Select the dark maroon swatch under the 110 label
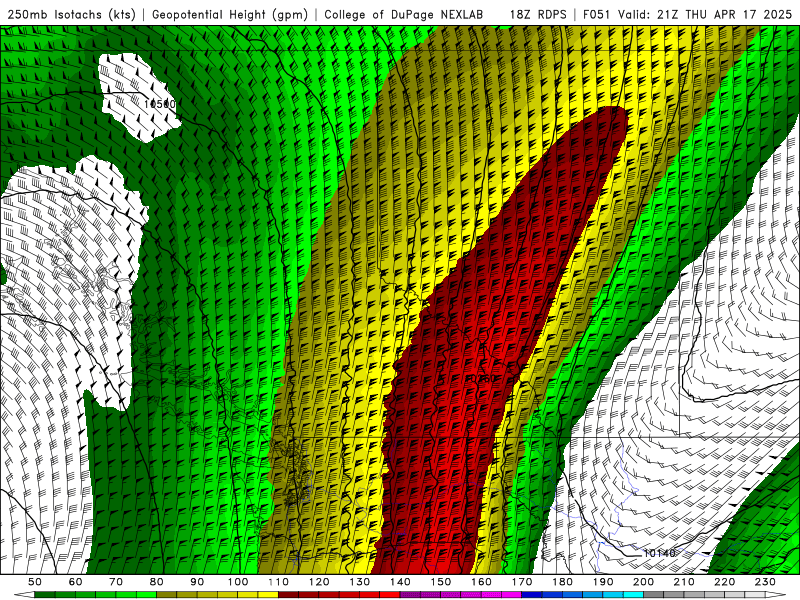This screenshot has height=600, width=800. point(288,595)
